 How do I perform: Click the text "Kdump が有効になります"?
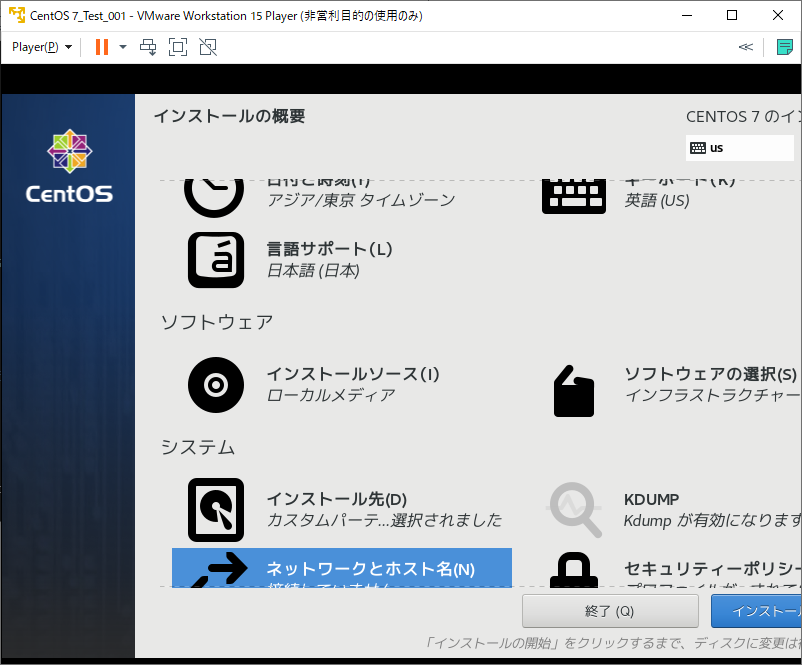tap(712, 520)
